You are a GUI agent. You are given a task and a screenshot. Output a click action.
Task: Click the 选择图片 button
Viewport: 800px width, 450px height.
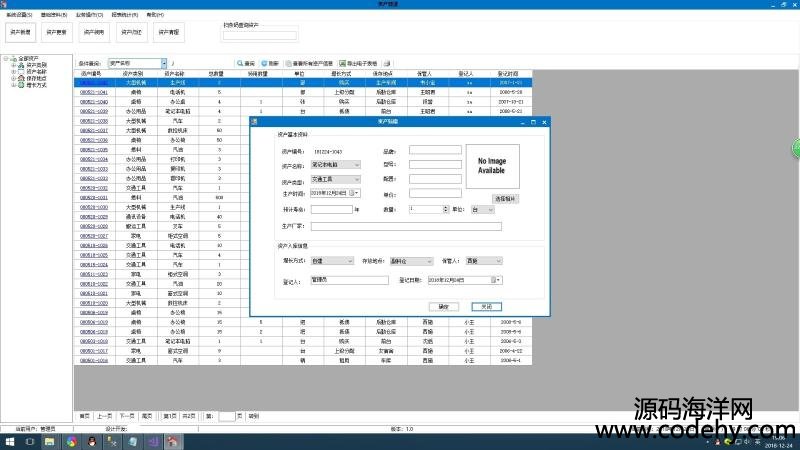(505, 199)
